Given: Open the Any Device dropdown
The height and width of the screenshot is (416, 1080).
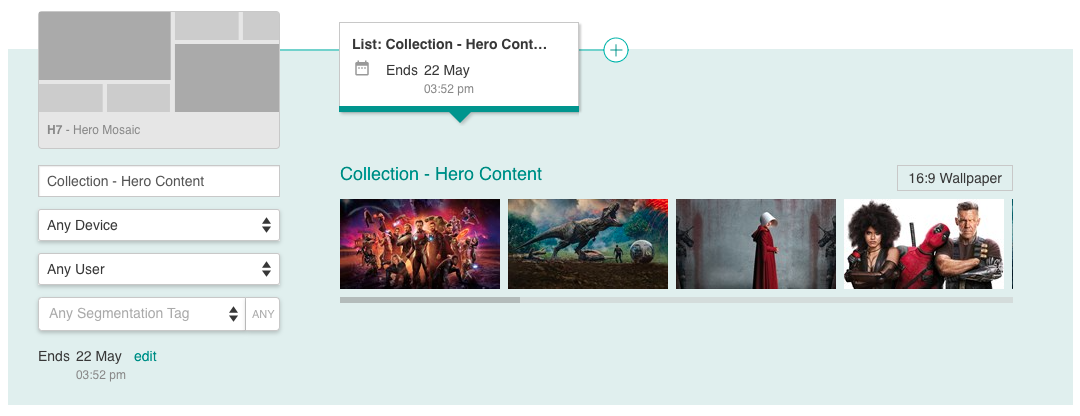Looking at the screenshot, I should coord(158,225).
